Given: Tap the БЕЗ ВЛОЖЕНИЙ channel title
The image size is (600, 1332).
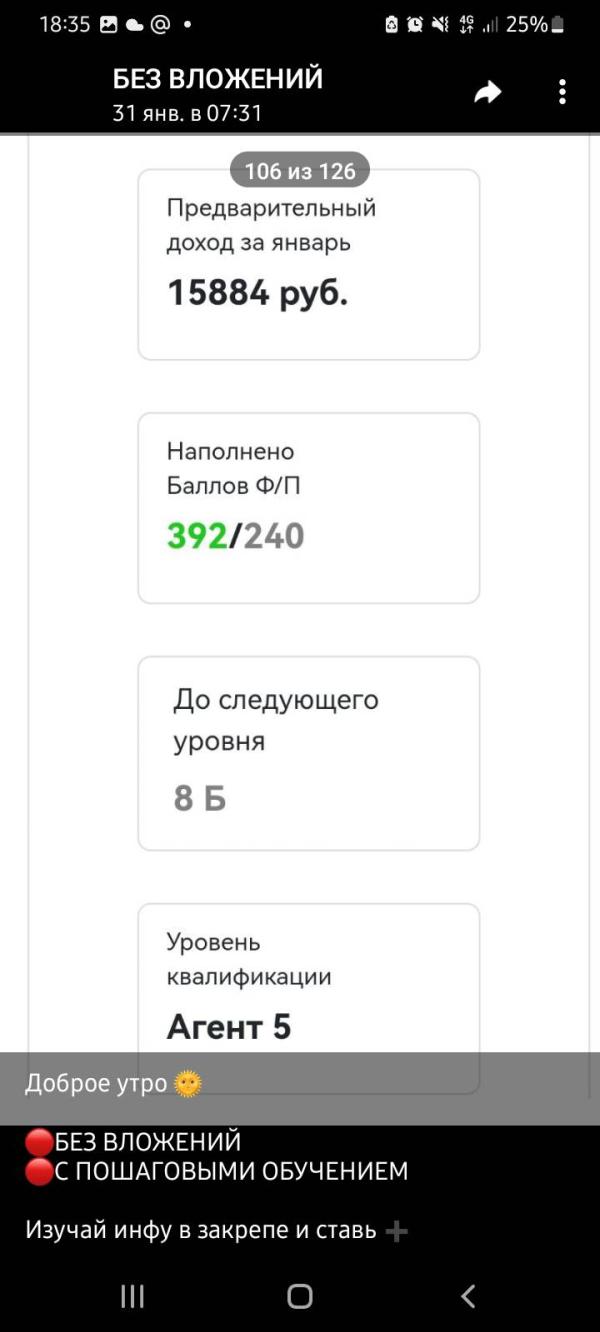Looking at the screenshot, I should [x=218, y=79].
